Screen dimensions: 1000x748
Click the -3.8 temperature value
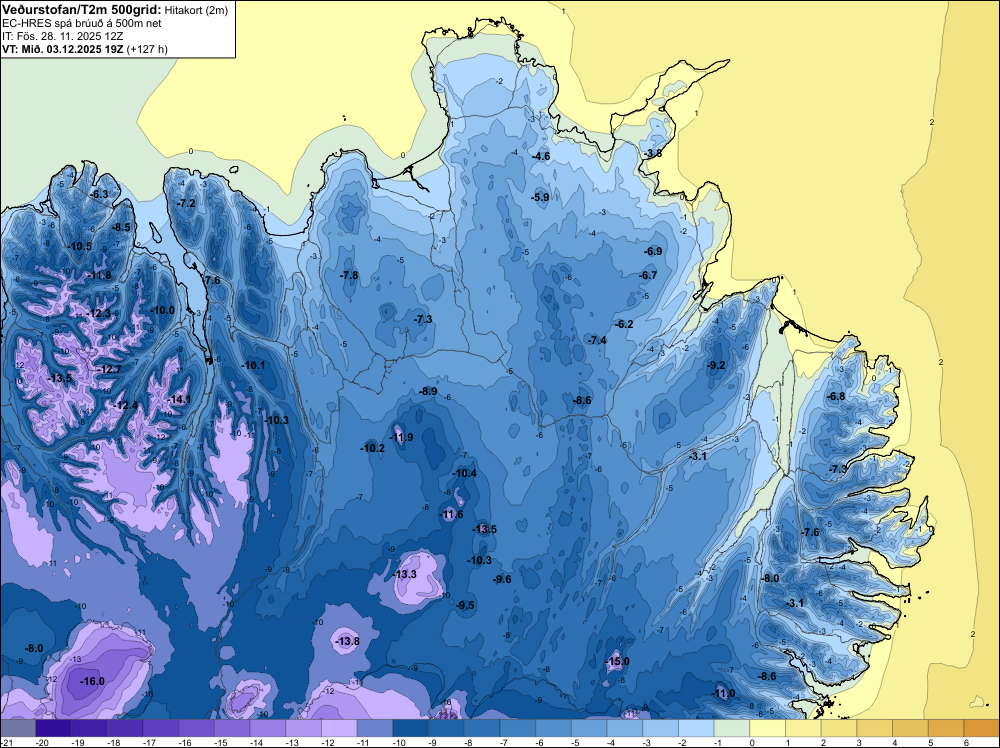click(x=652, y=154)
